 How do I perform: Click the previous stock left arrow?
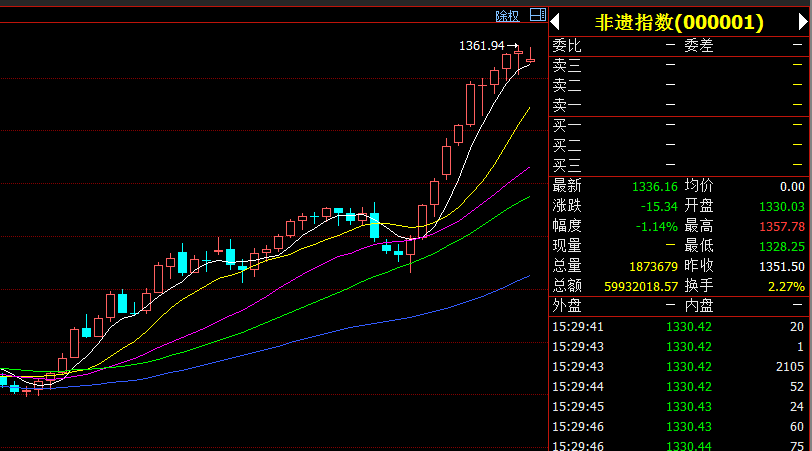click(555, 22)
